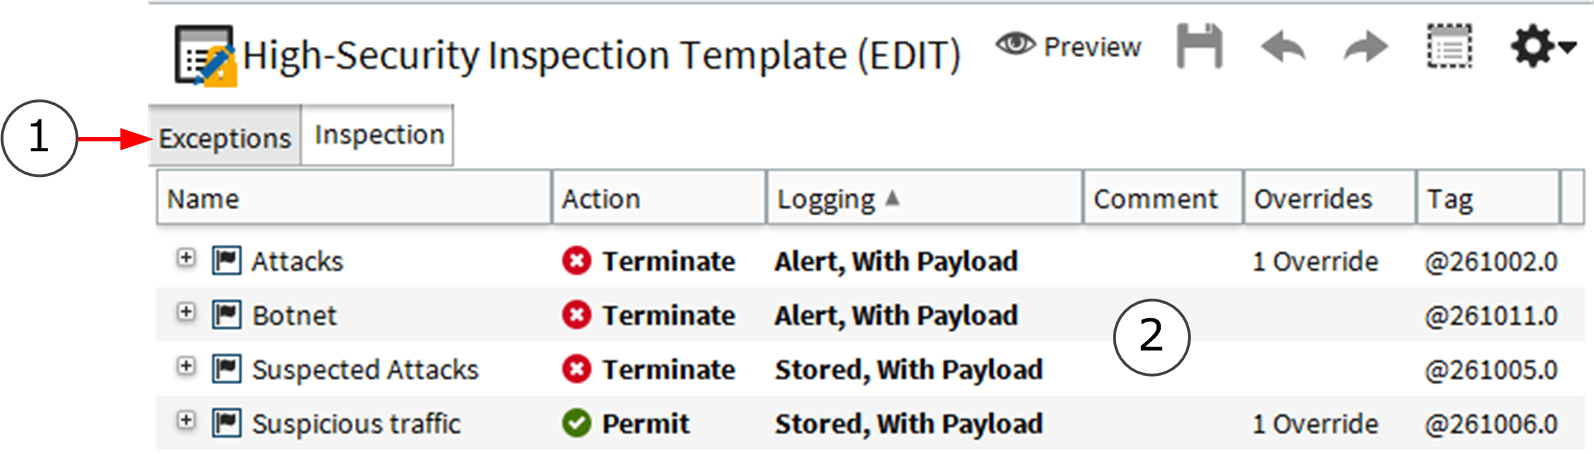Screen dimensions: 1594x454
Task: Switch to the Exceptions tab
Action: coord(225,138)
